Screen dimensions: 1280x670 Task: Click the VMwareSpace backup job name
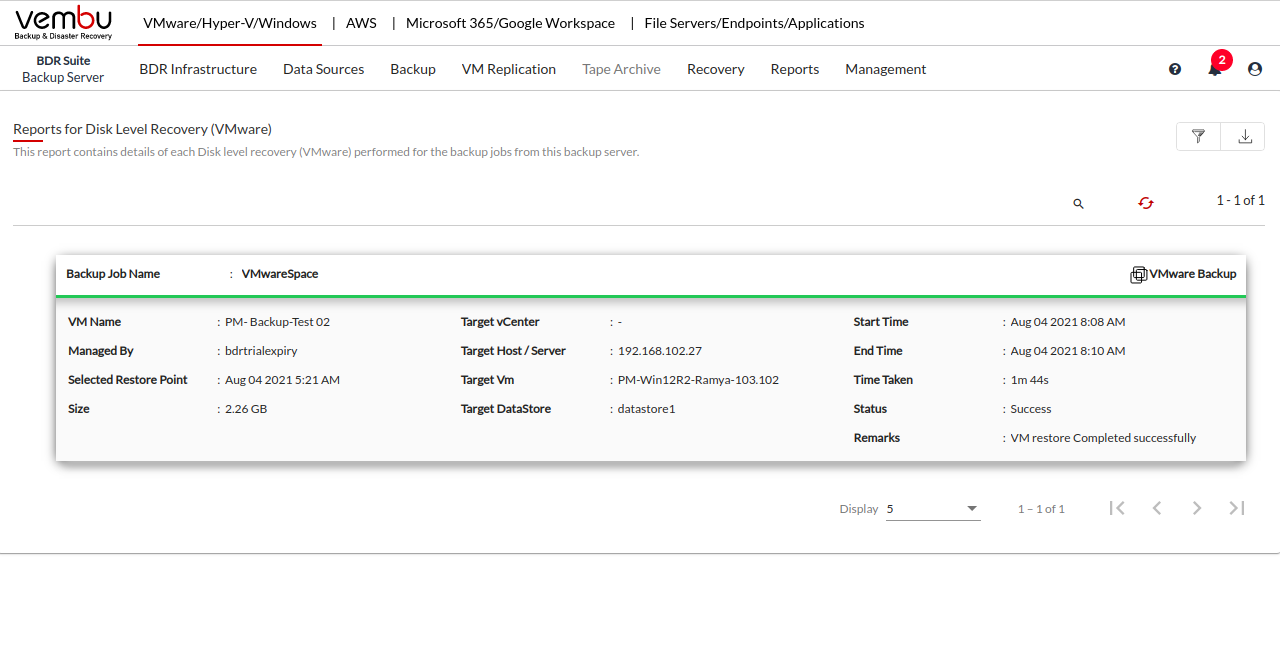(x=280, y=274)
